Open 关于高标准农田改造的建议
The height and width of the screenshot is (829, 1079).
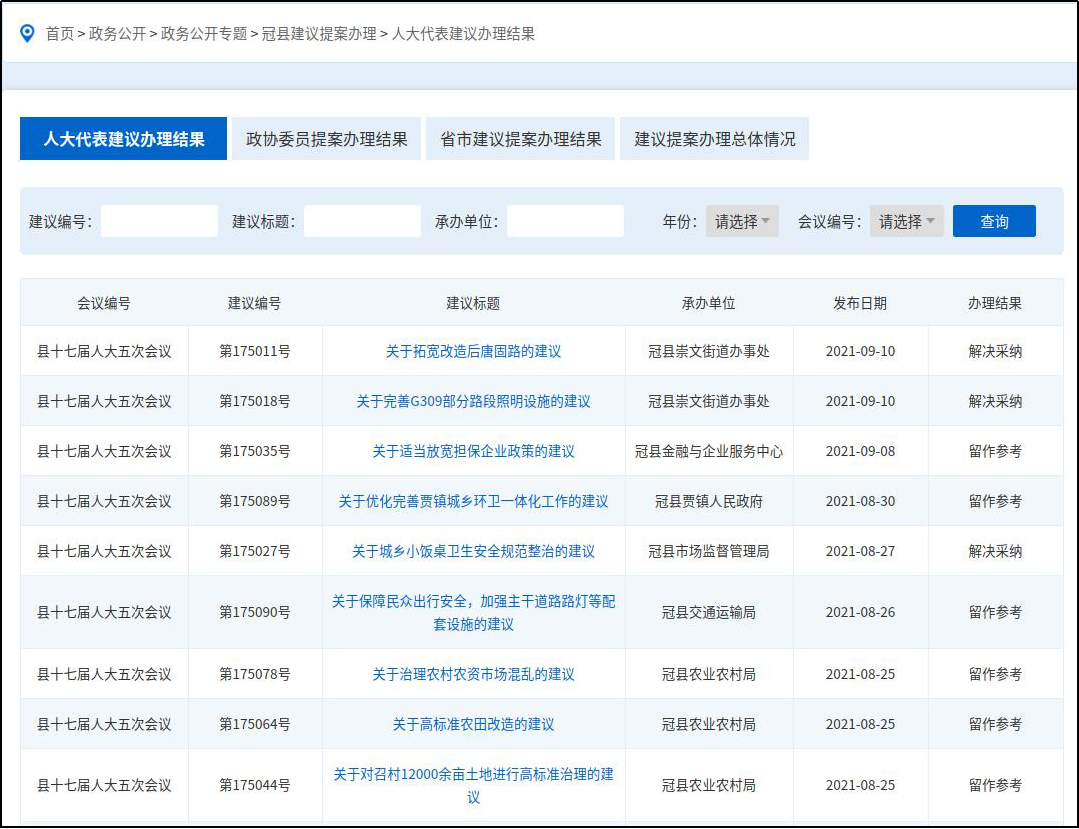pyautogui.click(x=473, y=724)
